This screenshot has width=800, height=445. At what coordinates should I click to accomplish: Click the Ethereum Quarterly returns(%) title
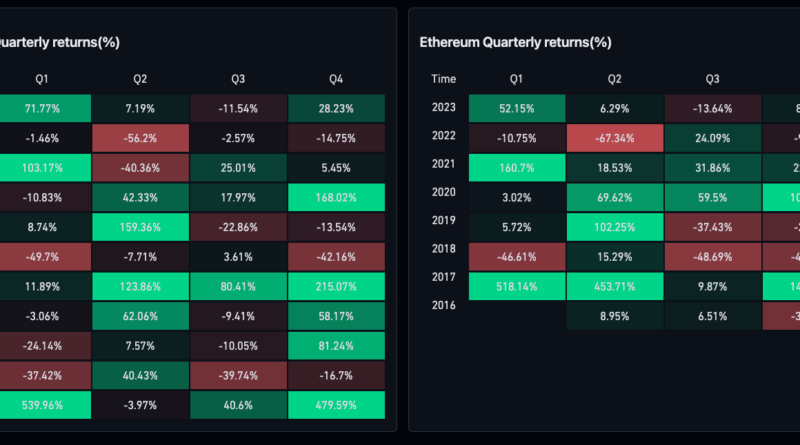515,42
